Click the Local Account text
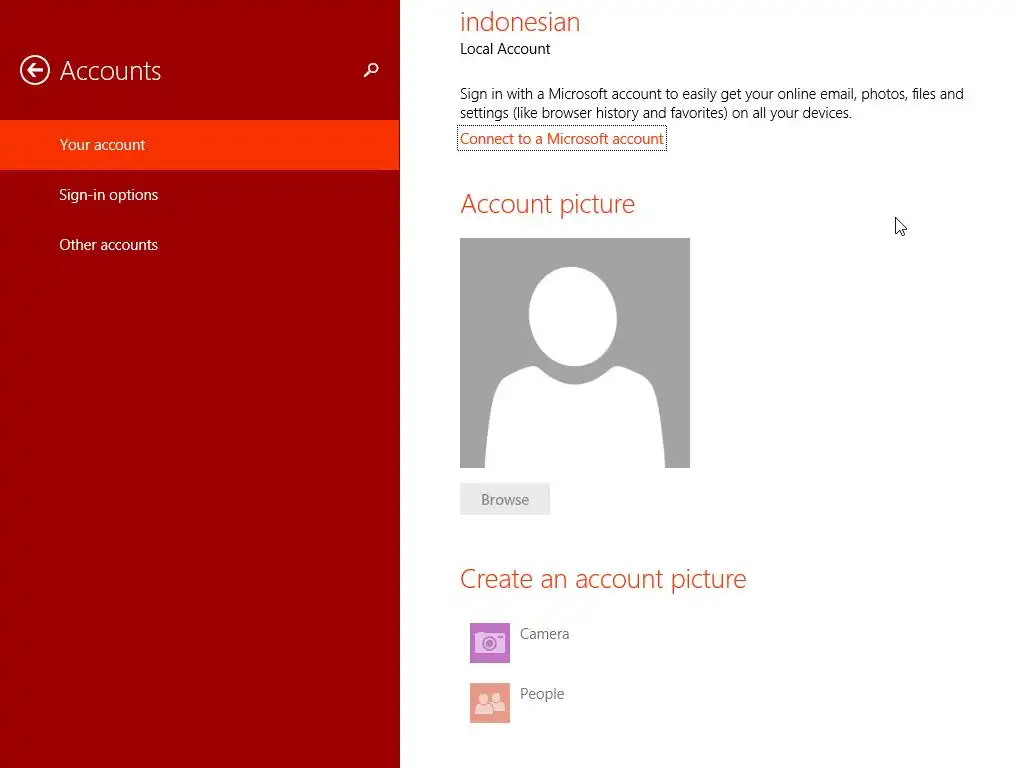The image size is (1024, 768). (505, 49)
